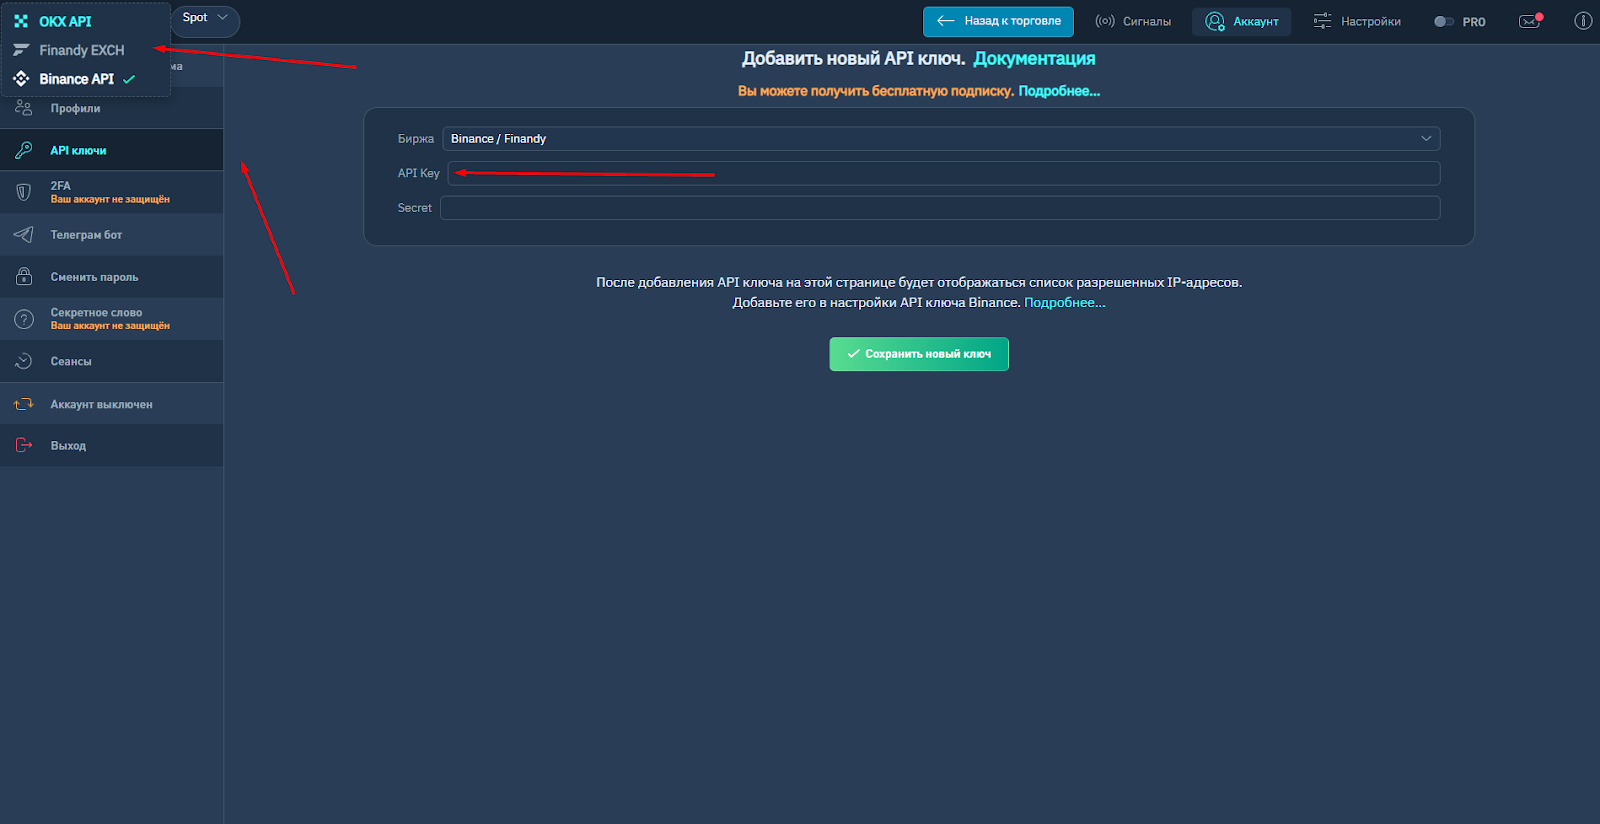Click the info icon in the top bar
The width and height of the screenshot is (1600, 824).
pyautogui.click(x=1583, y=21)
